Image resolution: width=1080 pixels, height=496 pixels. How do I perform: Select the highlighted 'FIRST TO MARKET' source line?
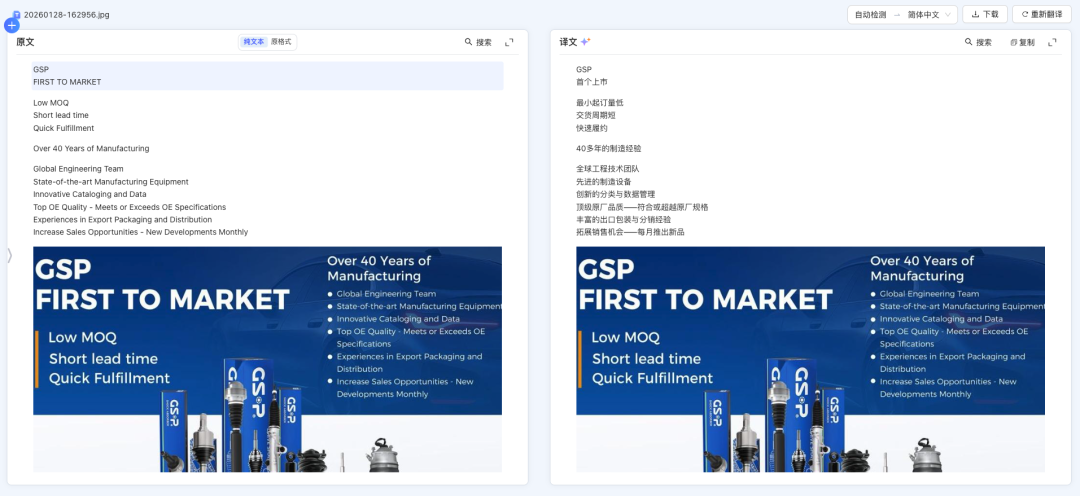[67, 82]
